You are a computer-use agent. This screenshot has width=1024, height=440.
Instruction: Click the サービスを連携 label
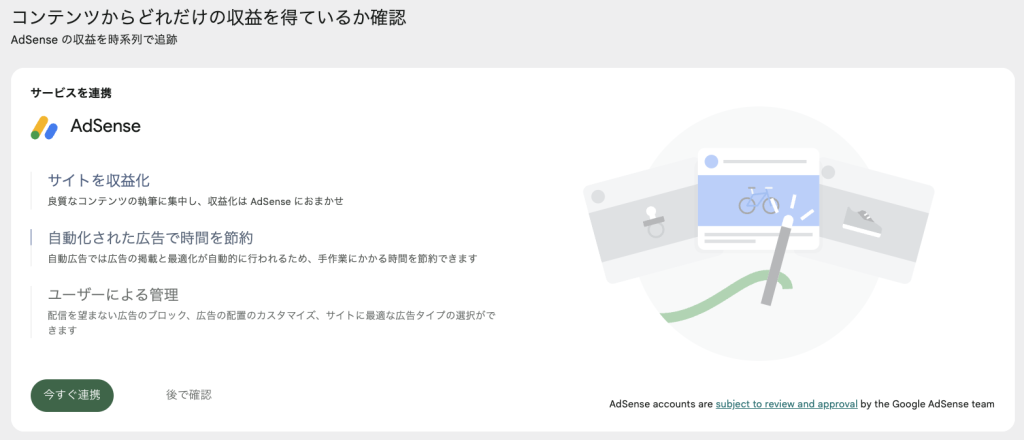71,93
